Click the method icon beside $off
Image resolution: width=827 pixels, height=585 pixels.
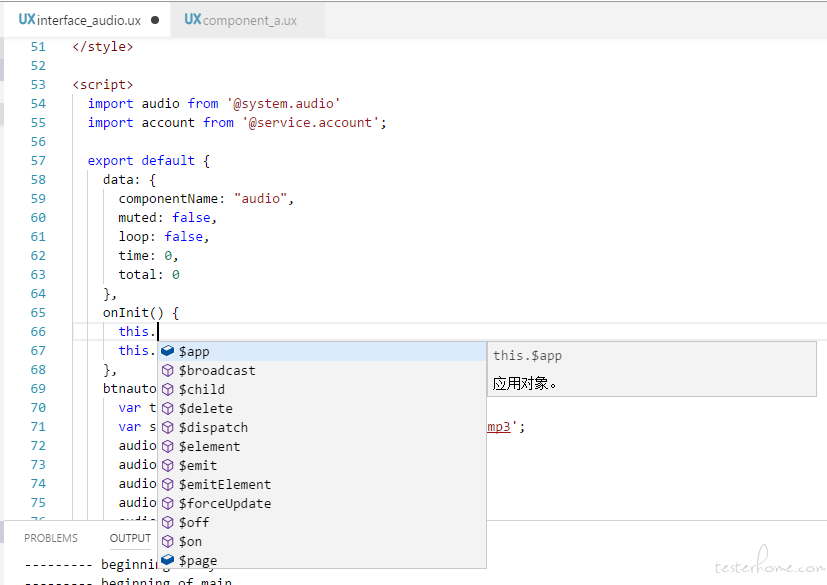pyautogui.click(x=168, y=522)
